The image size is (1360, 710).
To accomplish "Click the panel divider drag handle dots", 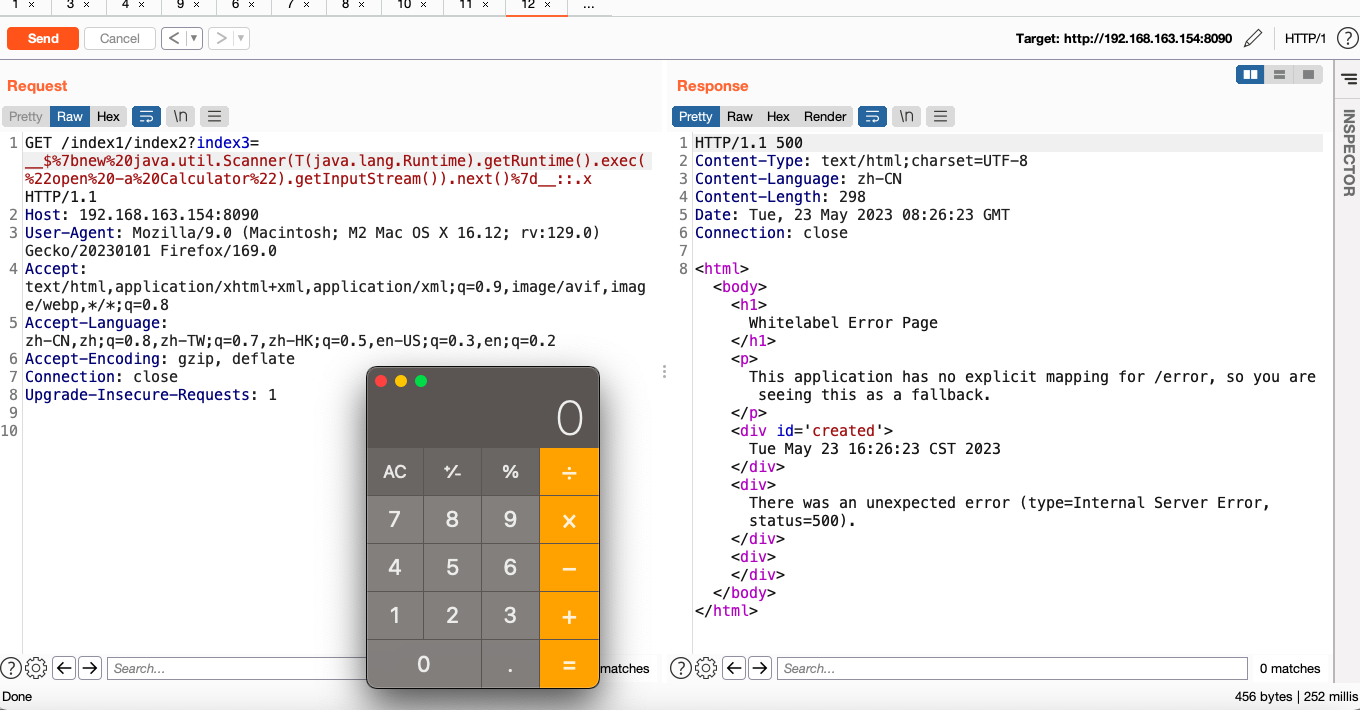I will coord(664,371).
